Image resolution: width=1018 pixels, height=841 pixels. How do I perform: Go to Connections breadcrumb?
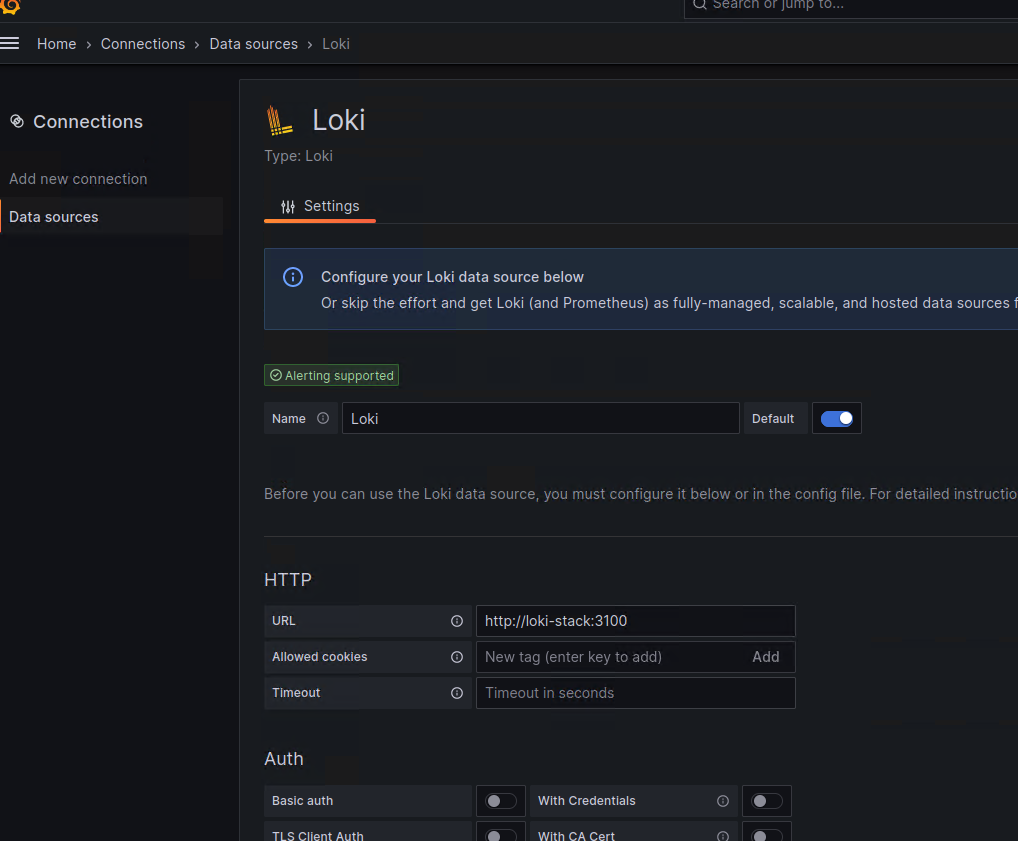[143, 44]
